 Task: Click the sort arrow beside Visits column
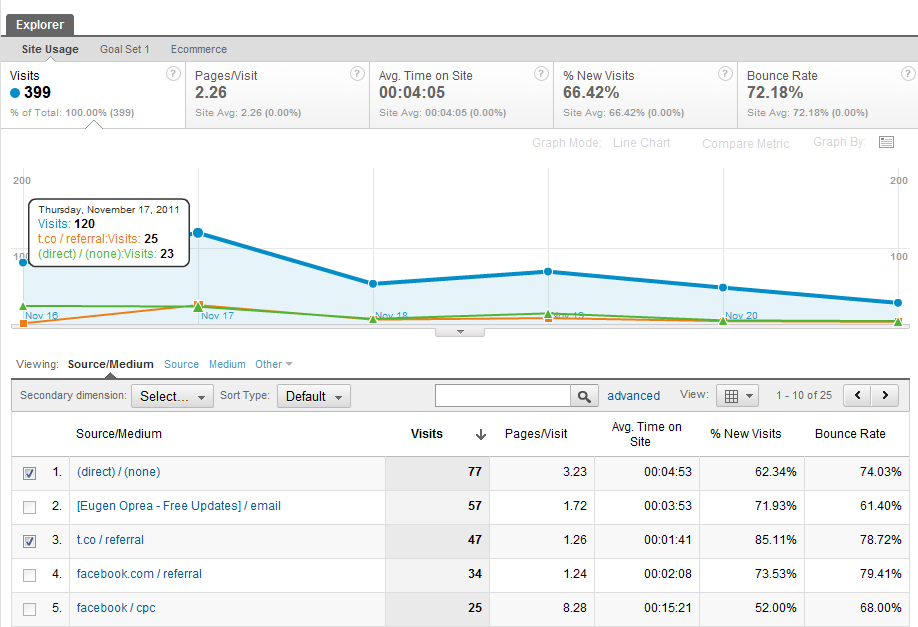tap(480, 434)
